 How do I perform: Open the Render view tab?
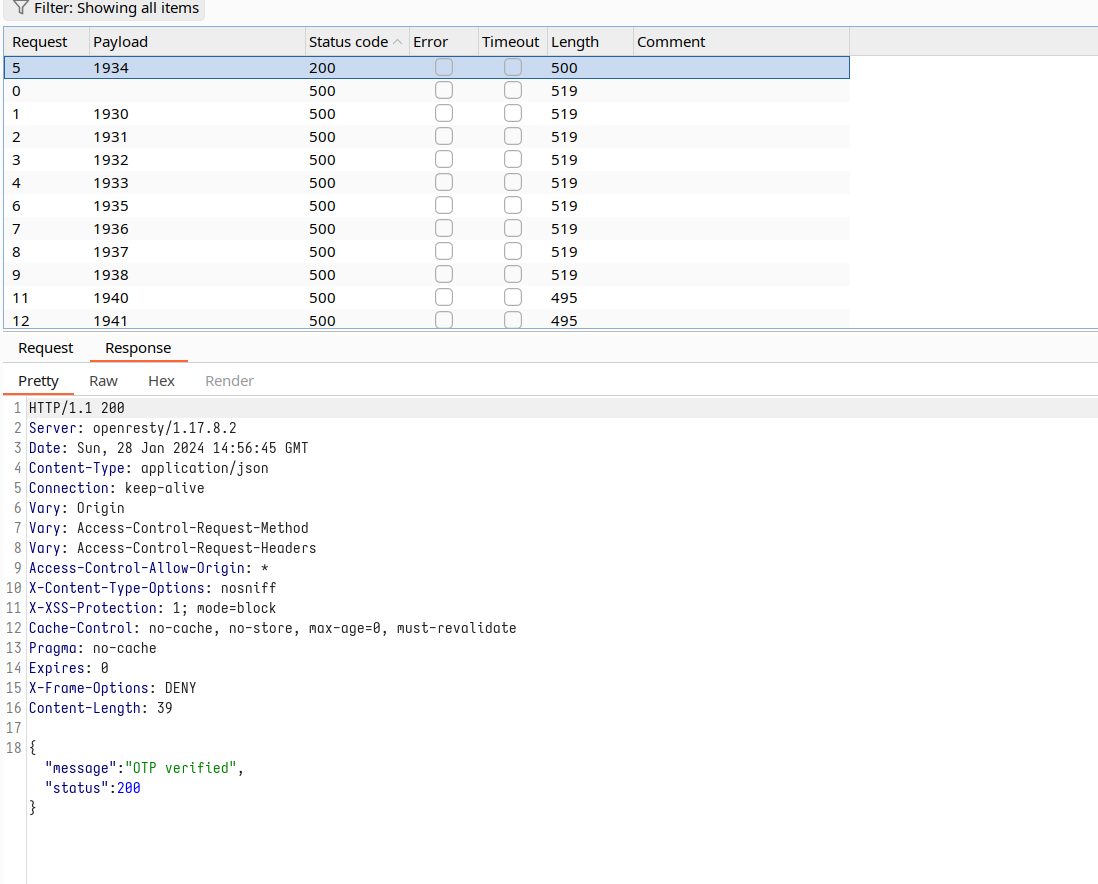[229, 381]
